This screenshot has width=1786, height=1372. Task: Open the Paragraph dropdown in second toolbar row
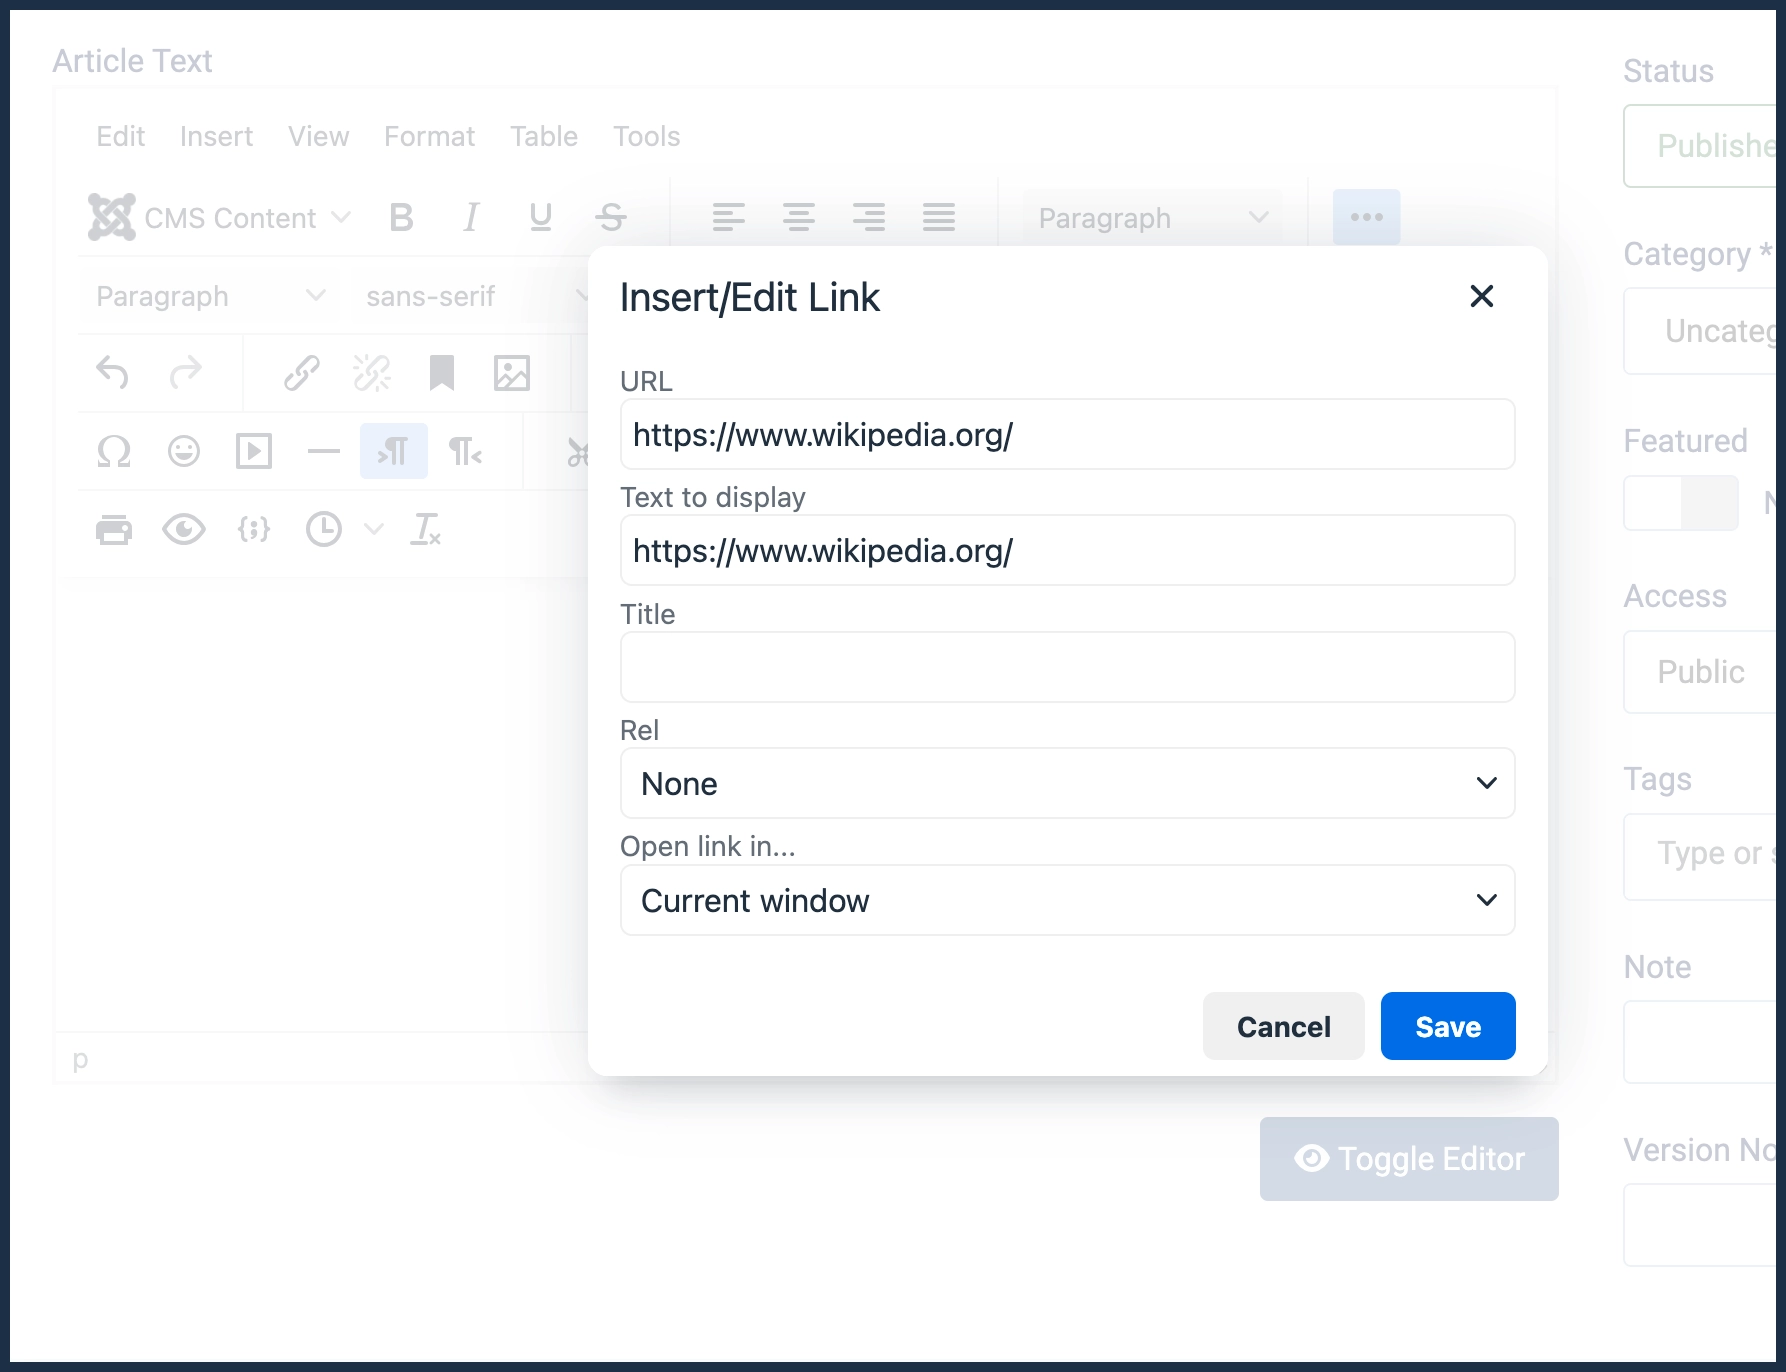[209, 296]
